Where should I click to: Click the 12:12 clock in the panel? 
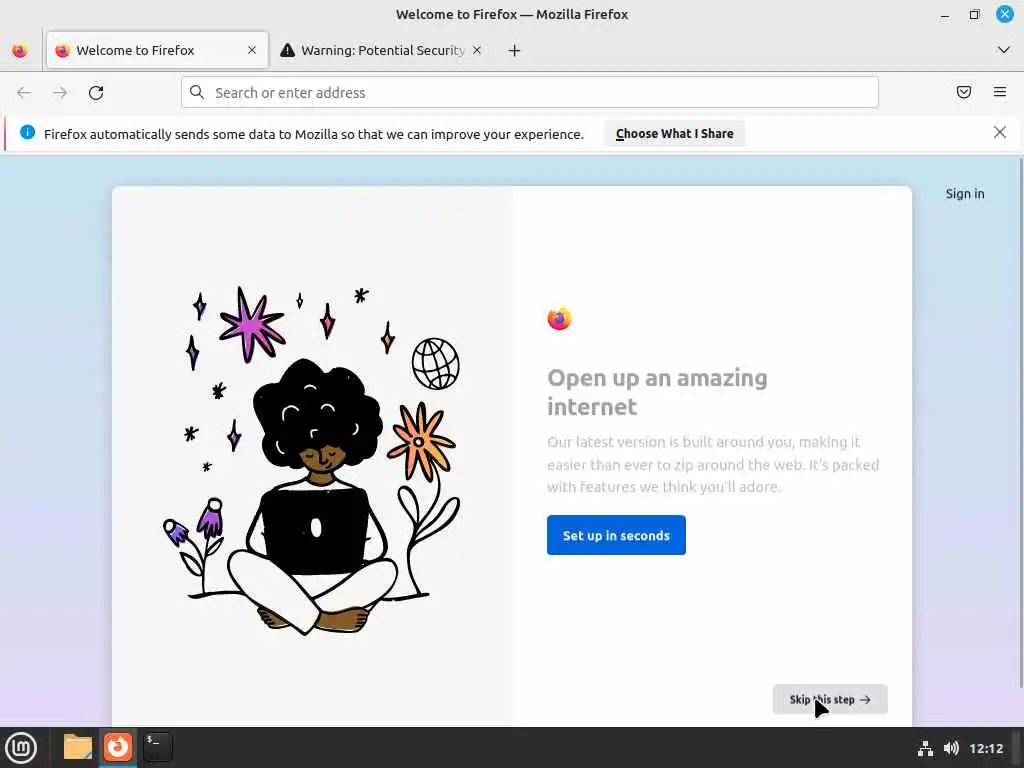(x=986, y=748)
